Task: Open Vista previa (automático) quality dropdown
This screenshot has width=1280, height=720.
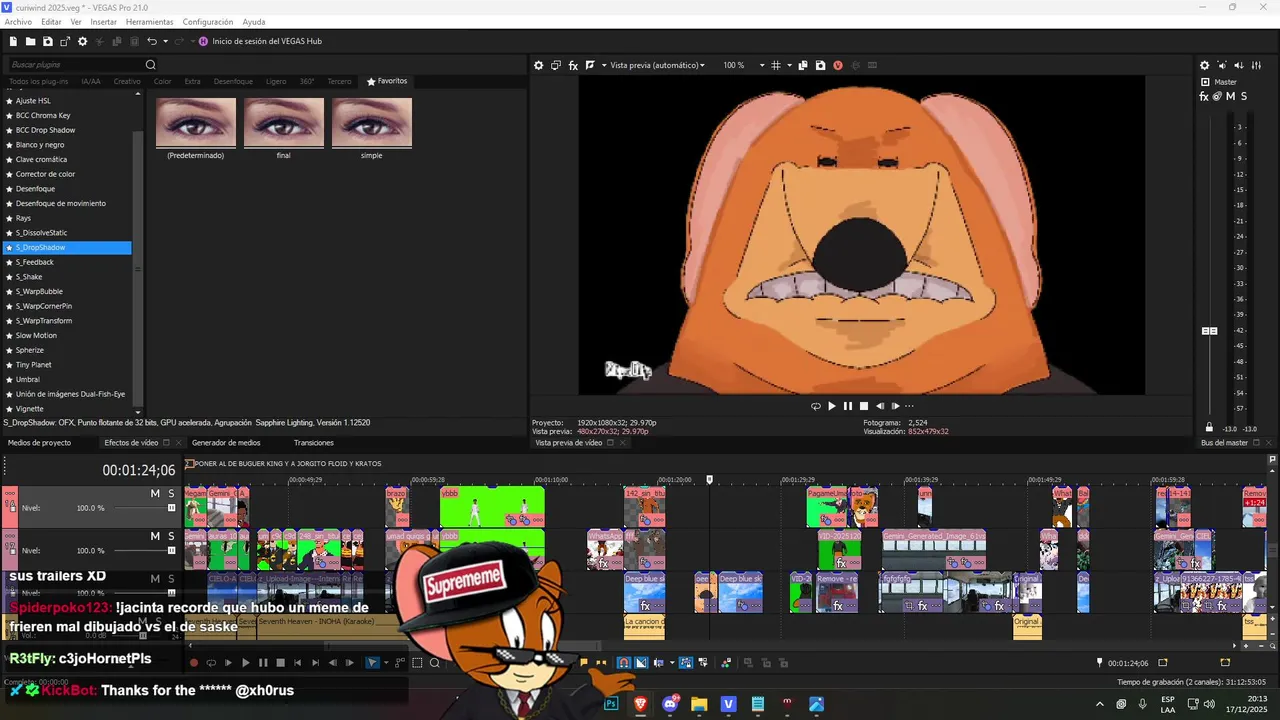Action: (657, 65)
